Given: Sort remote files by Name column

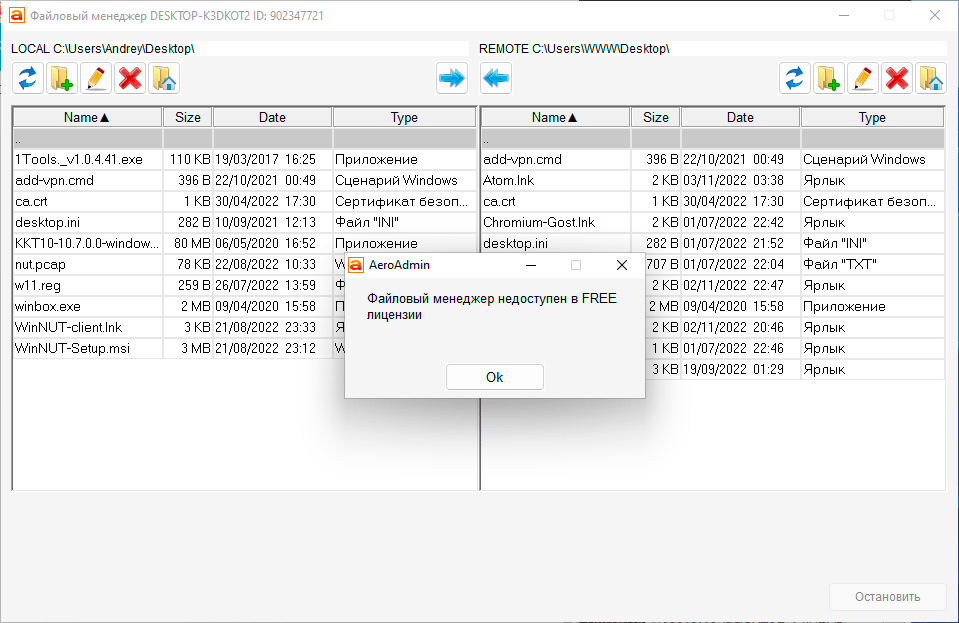Looking at the screenshot, I should coord(555,117).
